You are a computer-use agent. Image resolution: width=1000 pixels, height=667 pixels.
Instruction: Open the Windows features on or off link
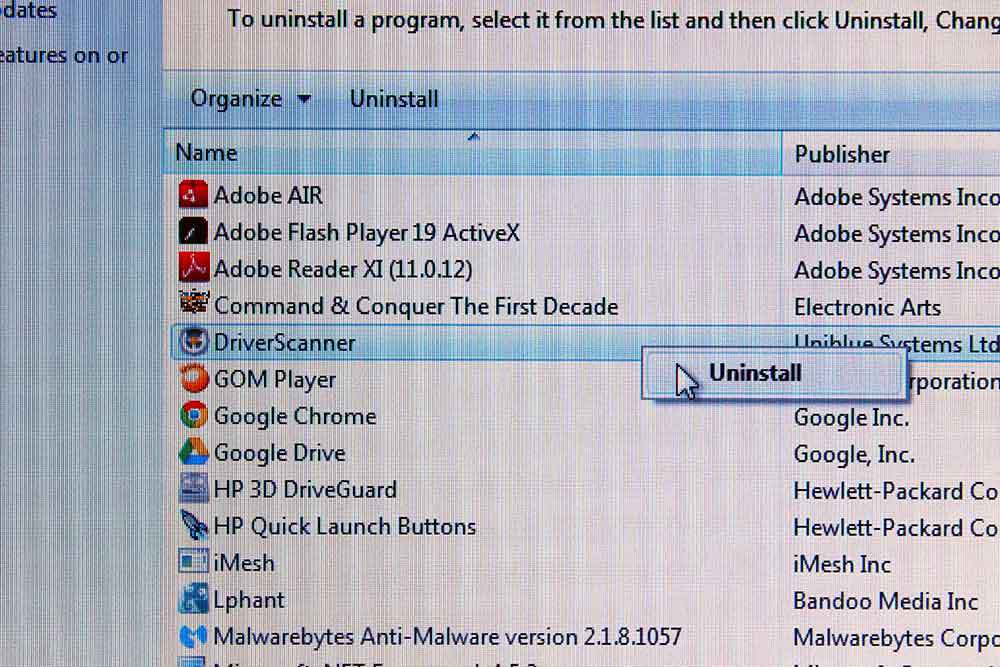64,55
